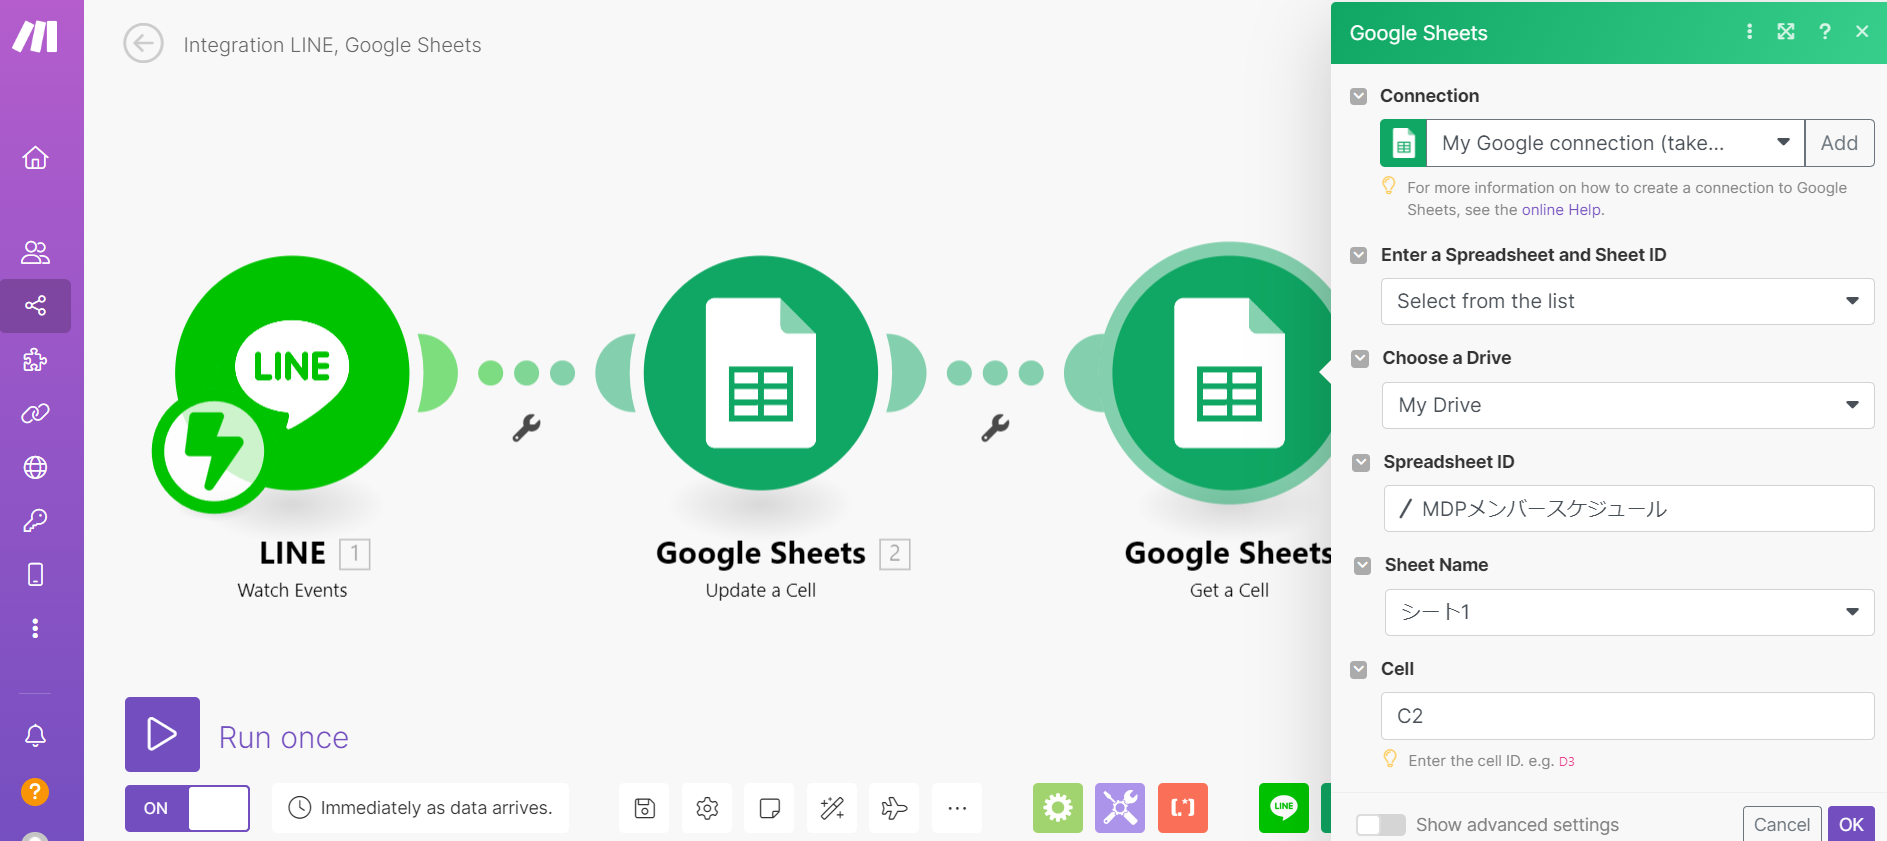Image resolution: width=1887 pixels, height=841 pixels.
Task: Open the Notes icon in toolbar
Action: (x=769, y=808)
